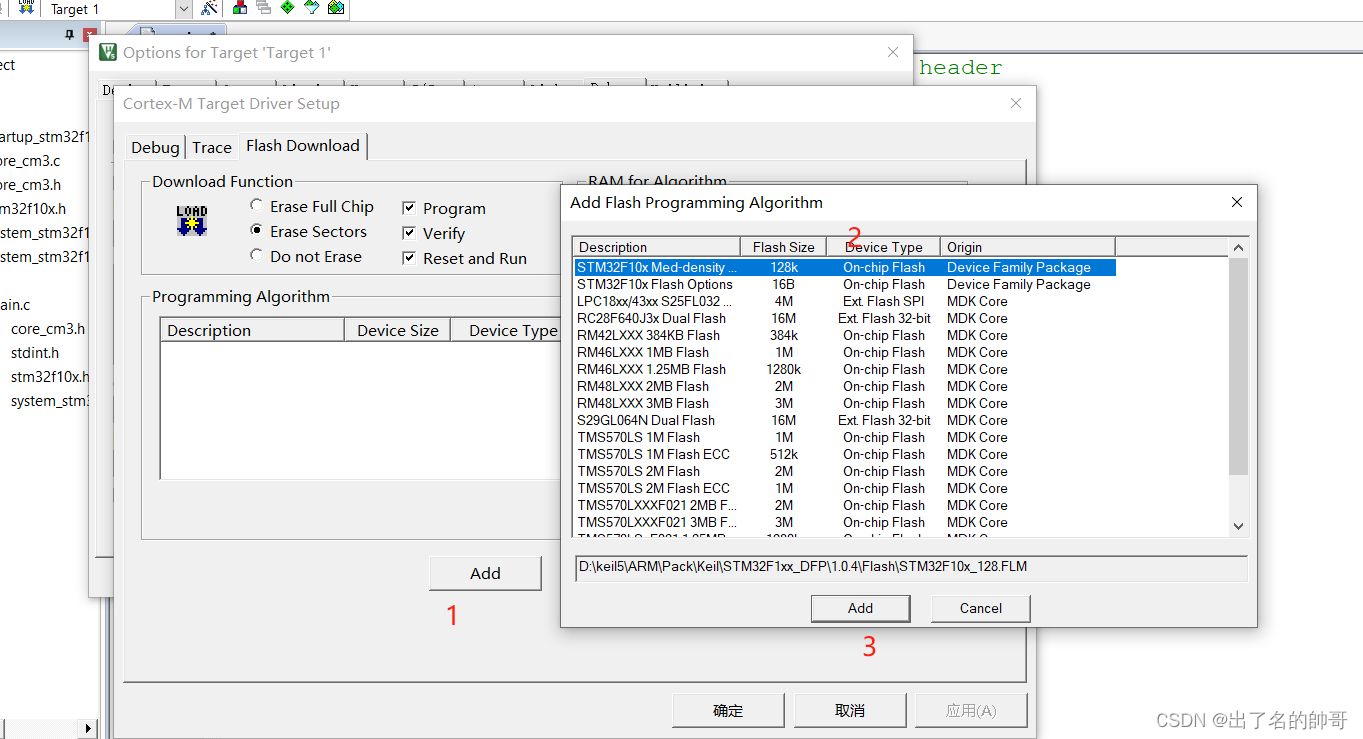Click the Manage Project Items blocks icon
This screenshot has width=1363, height=739.
point(238,9)
